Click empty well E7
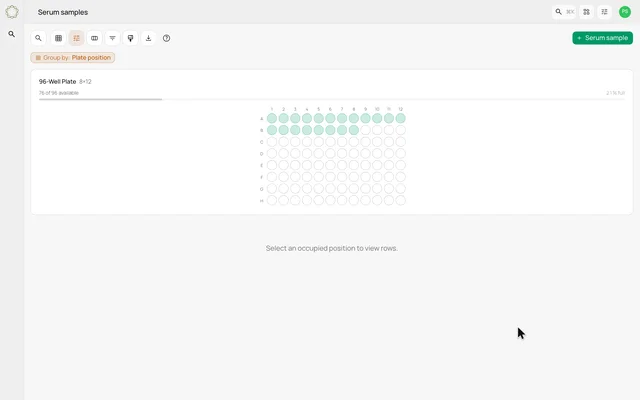This screenshot has height=400, width=640. point(342,165)
